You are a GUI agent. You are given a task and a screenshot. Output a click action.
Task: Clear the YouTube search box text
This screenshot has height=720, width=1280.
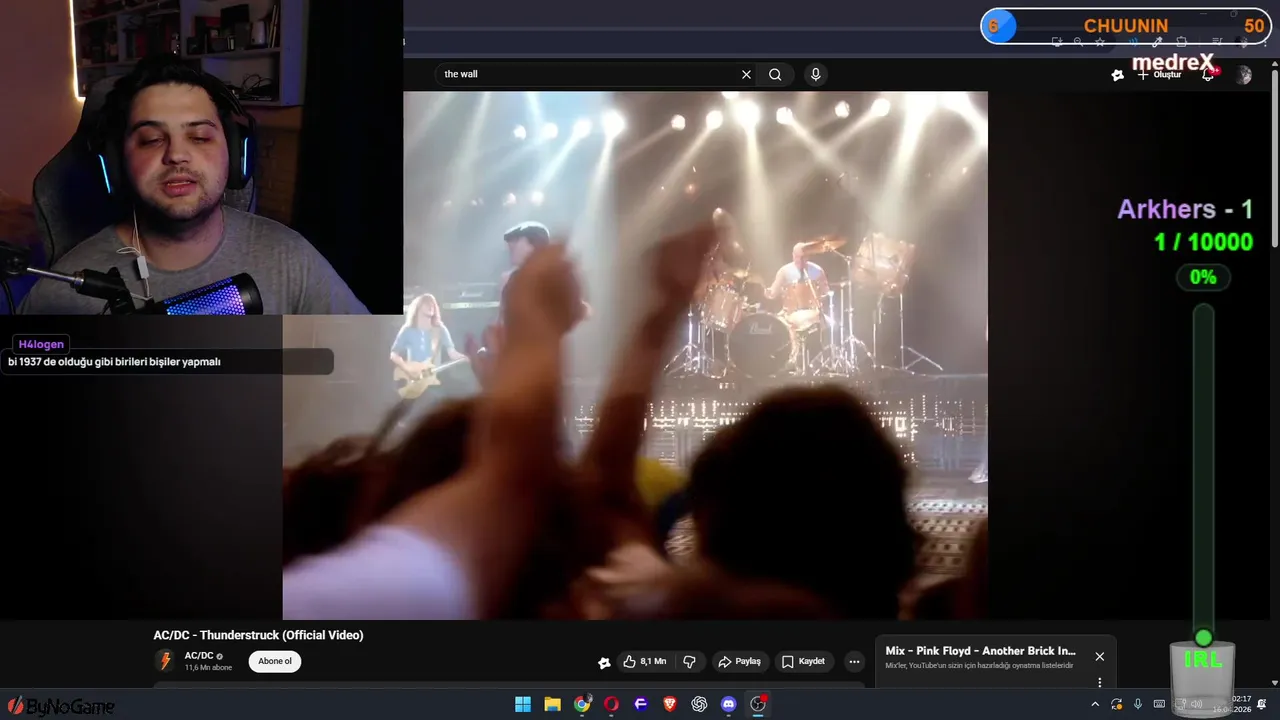(x=746, y=74)
